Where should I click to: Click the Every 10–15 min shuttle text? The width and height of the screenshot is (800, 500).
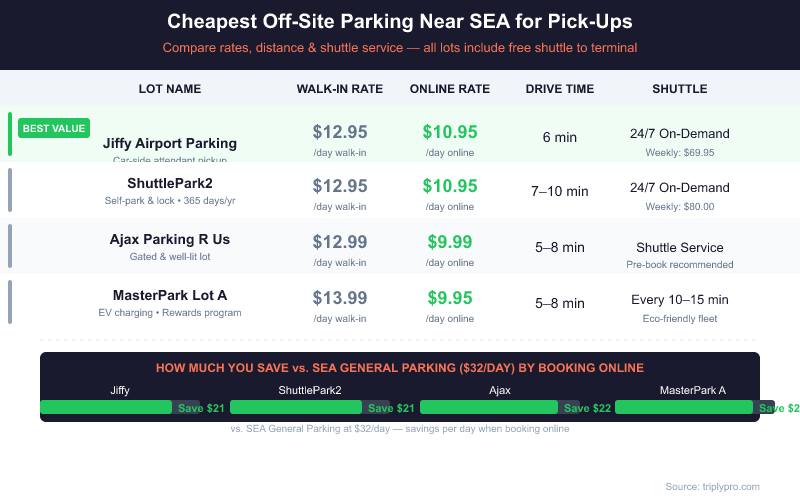[680, 299]
